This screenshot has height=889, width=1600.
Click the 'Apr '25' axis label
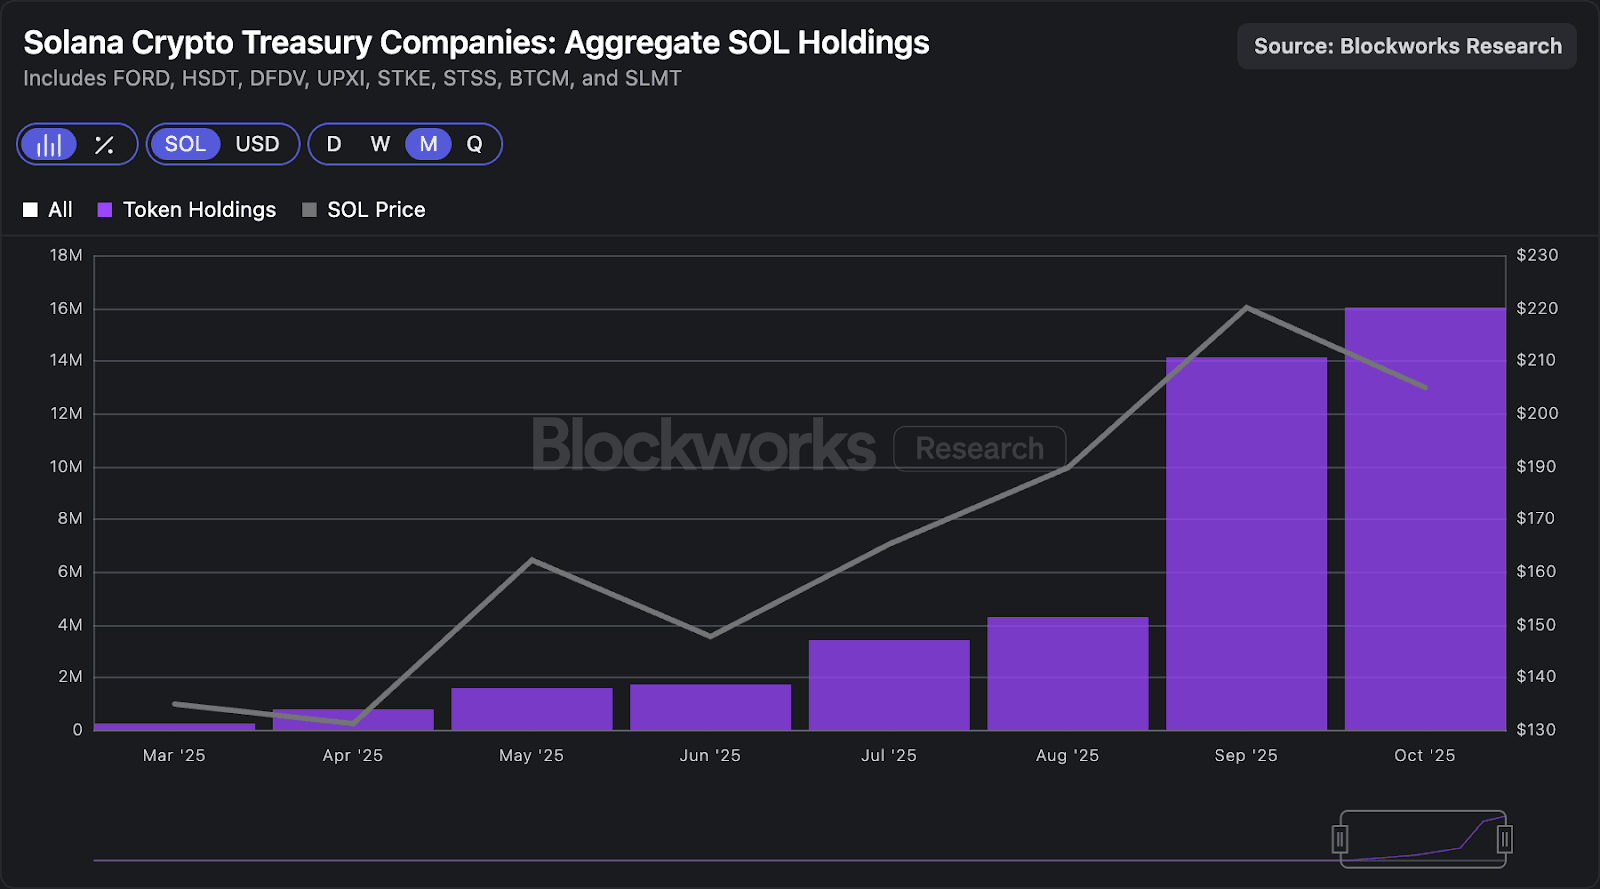[353, 756]
